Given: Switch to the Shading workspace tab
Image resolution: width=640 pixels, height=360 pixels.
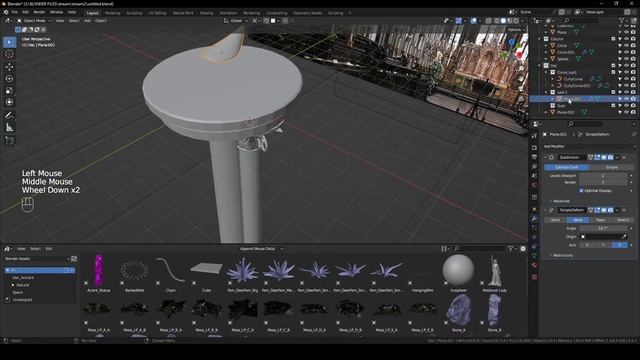Looking at the screenshot, I should (207, 13).
